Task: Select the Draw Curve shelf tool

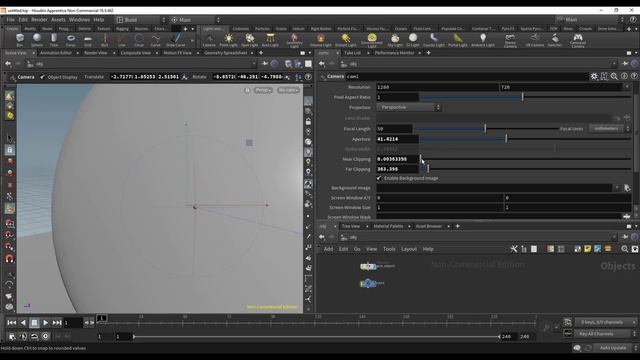Action: tap(176, 40)
